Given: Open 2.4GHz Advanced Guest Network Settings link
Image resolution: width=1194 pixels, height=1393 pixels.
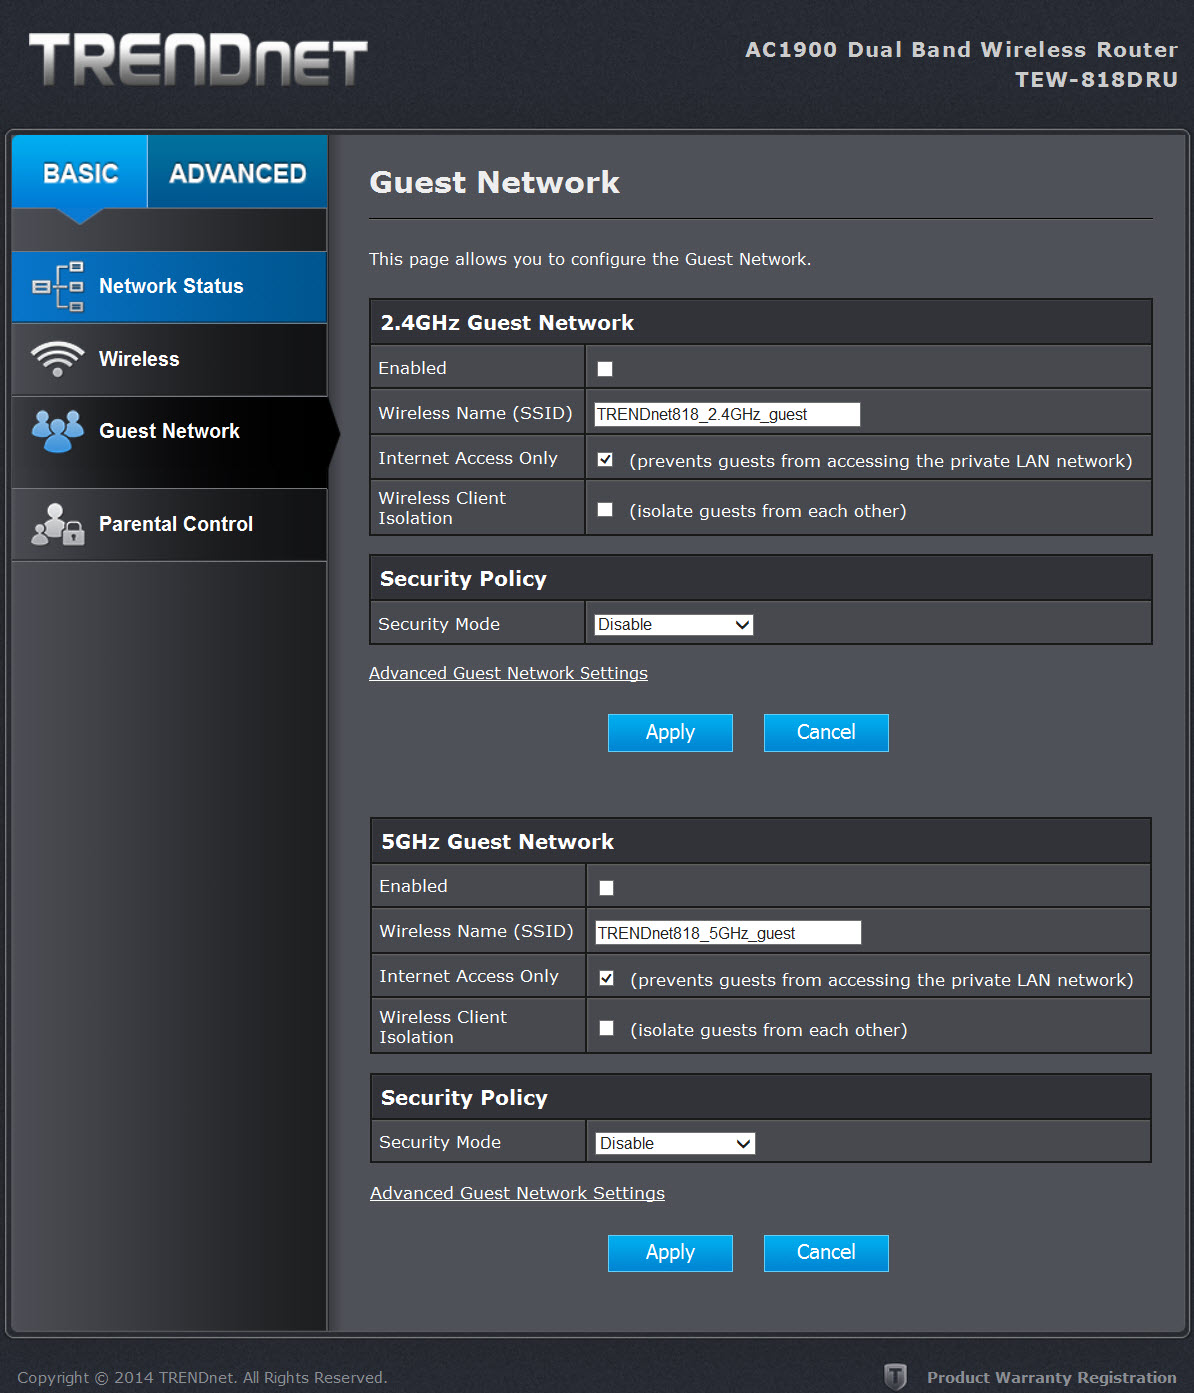Looking at the screenshot, I should [508, 673].
